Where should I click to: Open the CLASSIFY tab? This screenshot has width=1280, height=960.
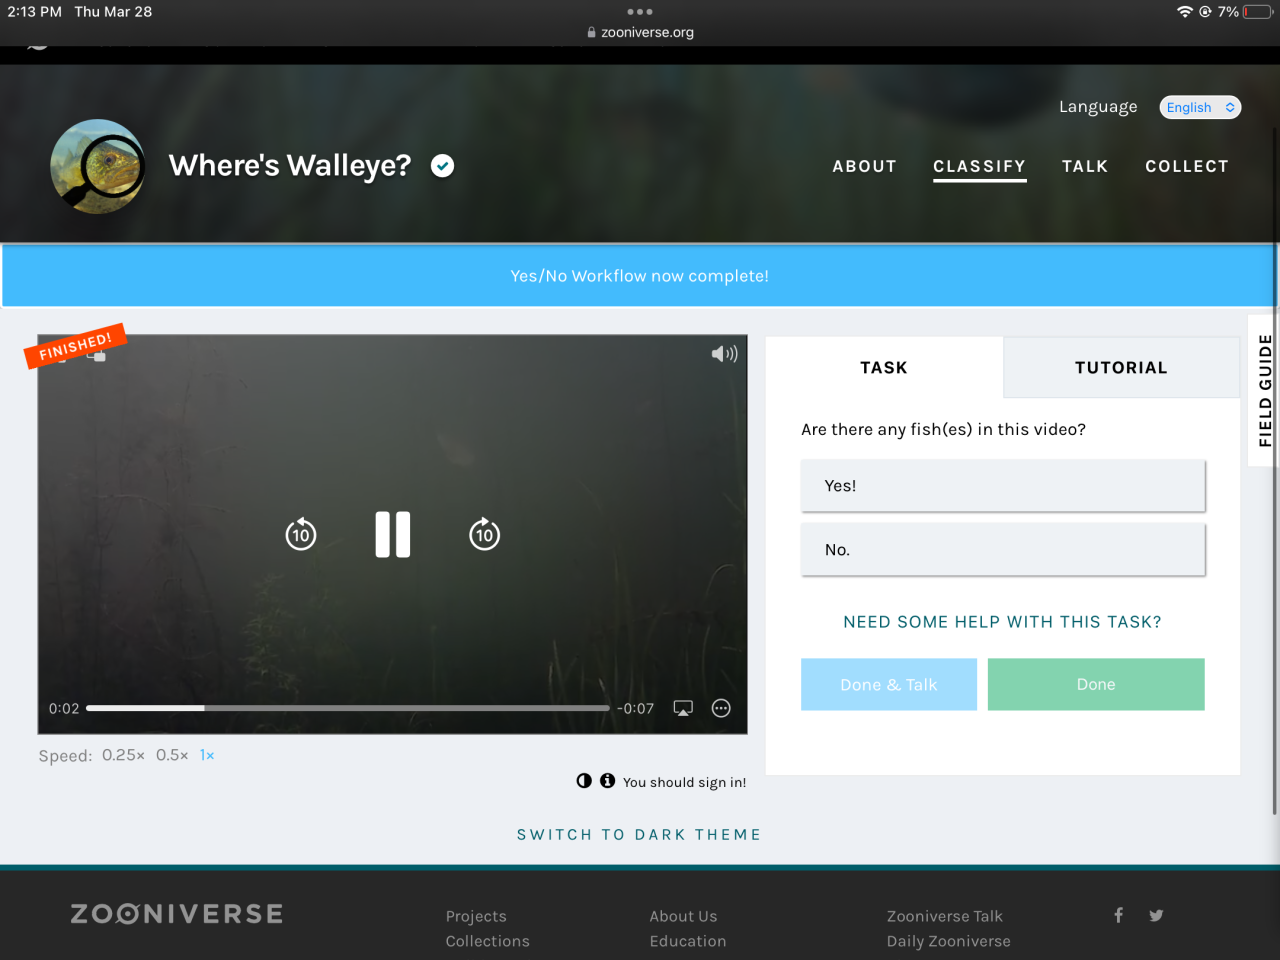tap(979, 166)
